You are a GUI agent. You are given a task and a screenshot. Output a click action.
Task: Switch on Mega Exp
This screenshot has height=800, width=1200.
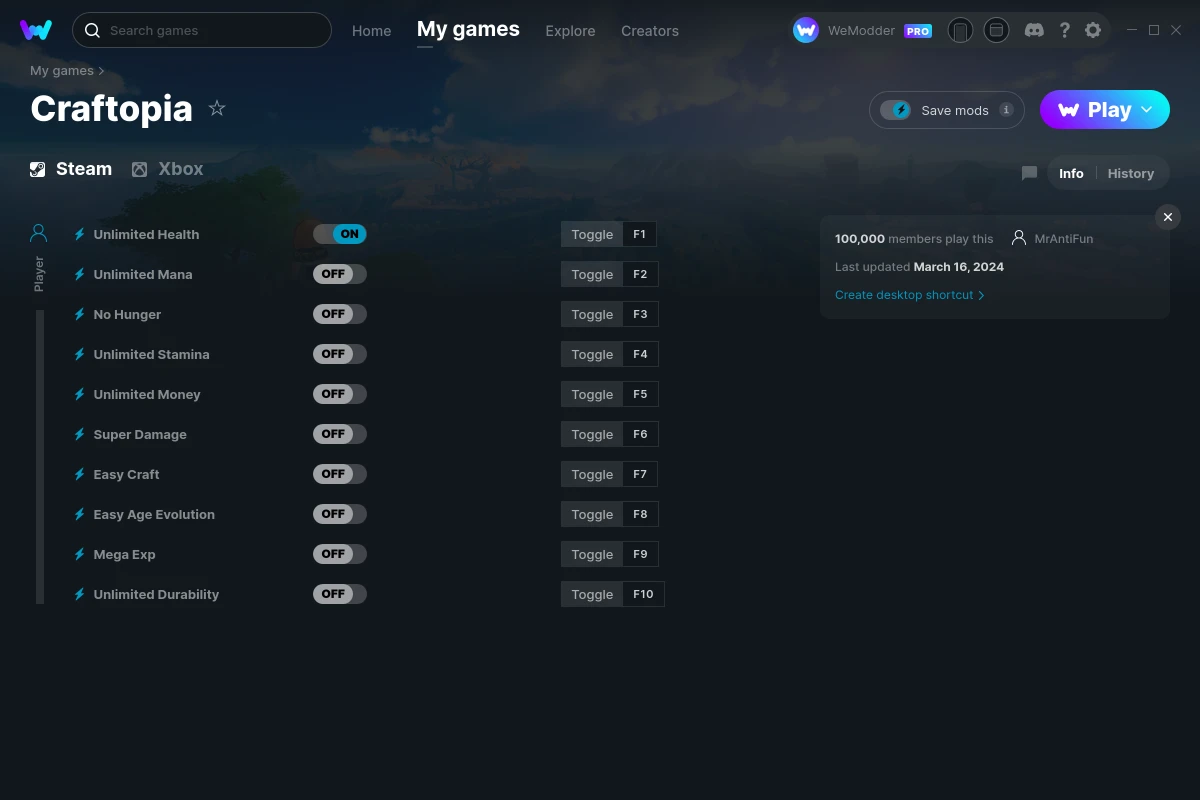339,553
